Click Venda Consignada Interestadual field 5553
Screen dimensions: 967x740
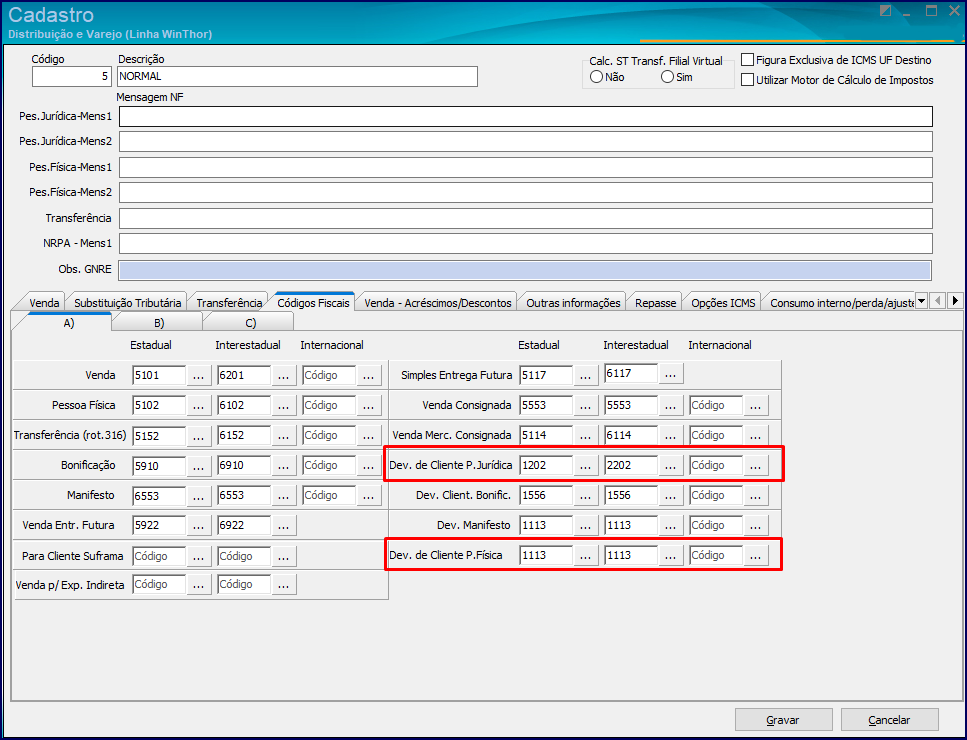coord(631,406)
